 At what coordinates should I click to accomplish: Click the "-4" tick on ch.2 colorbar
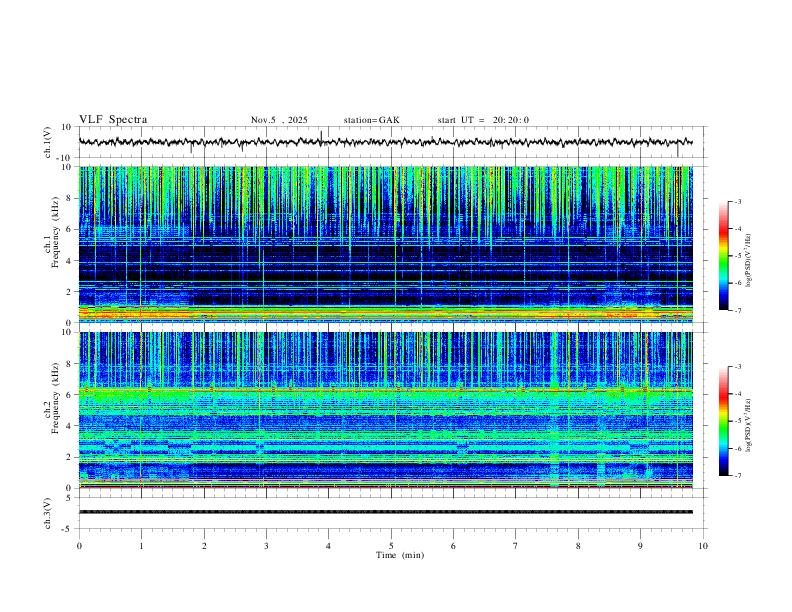pyautogui.click(x=737, y=393)
